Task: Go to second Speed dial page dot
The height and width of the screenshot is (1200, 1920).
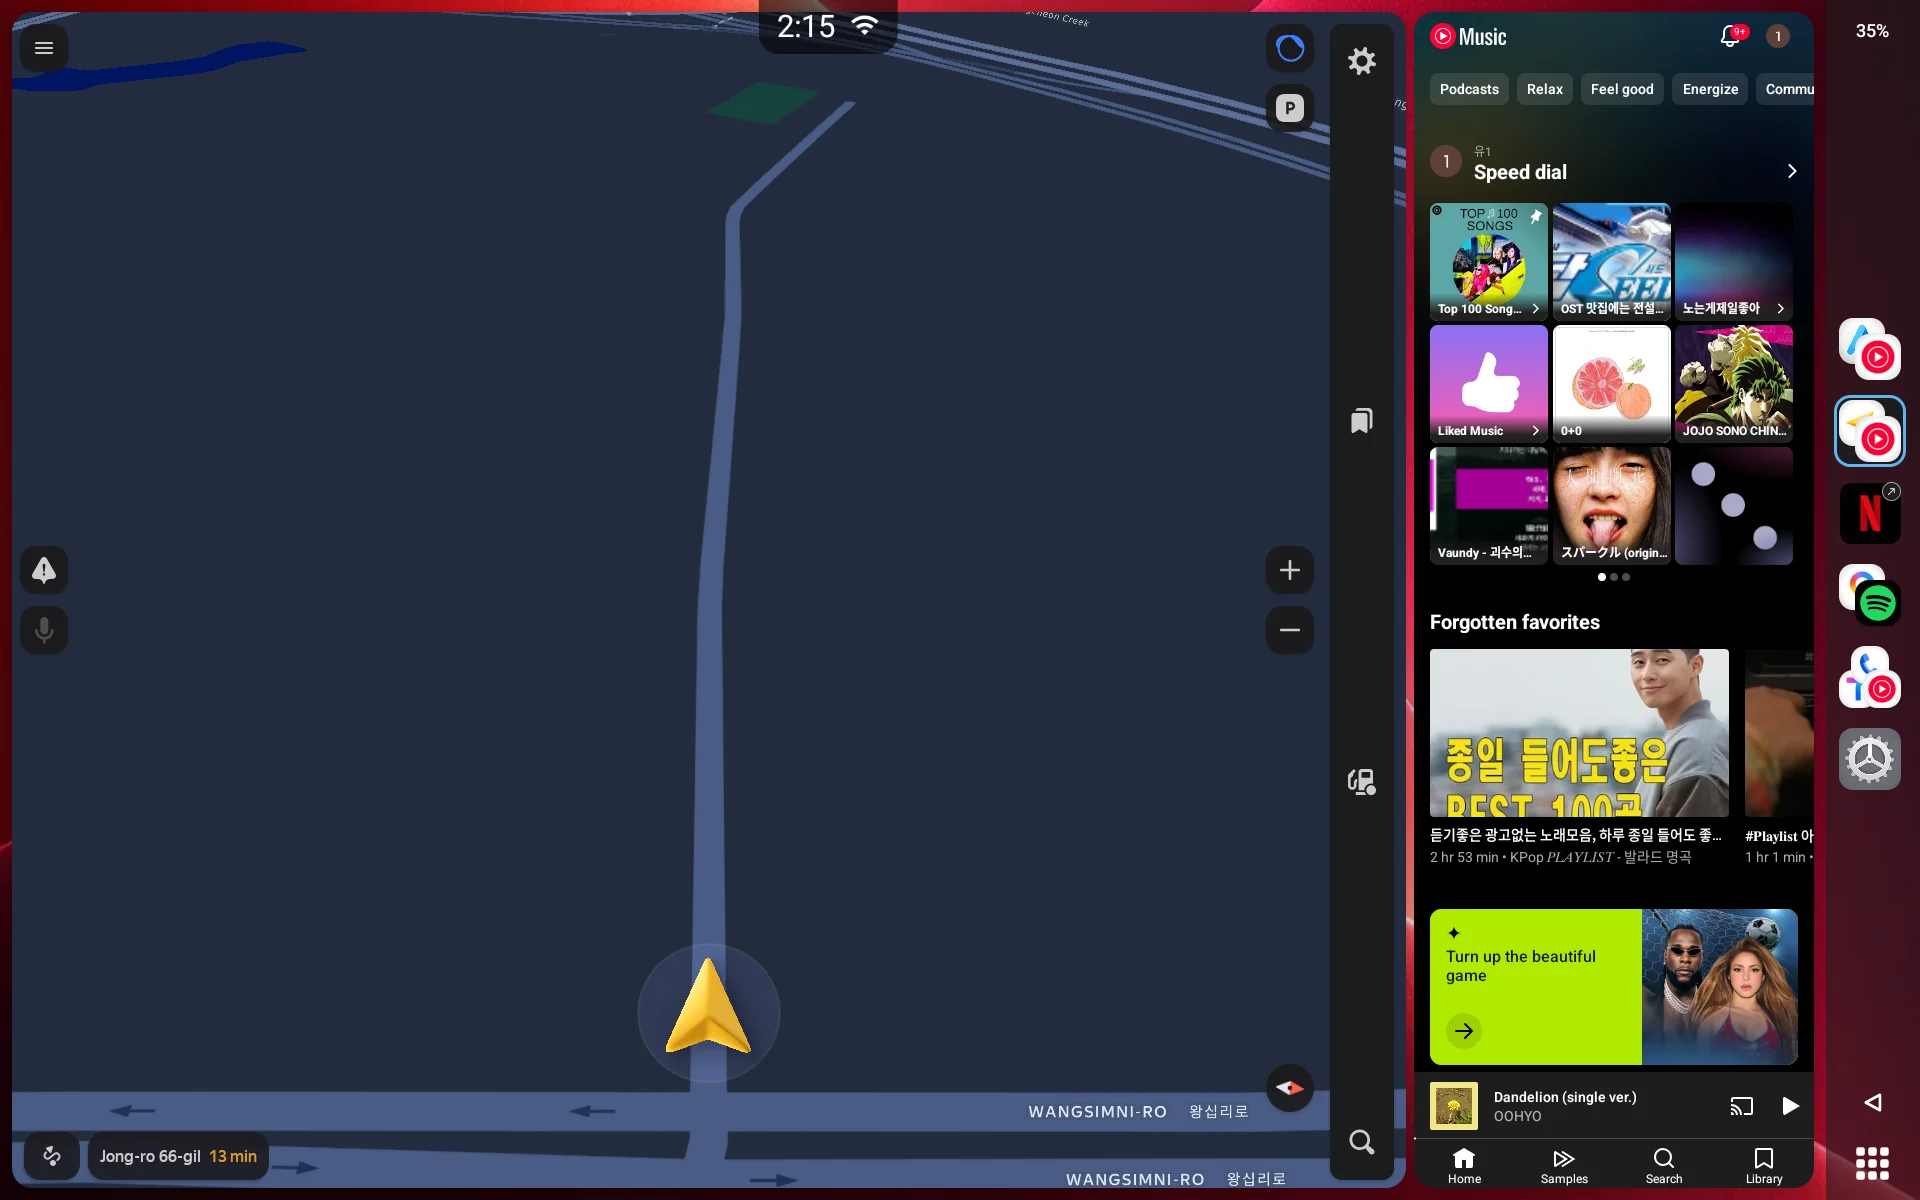Action: tap(1614, 577)
